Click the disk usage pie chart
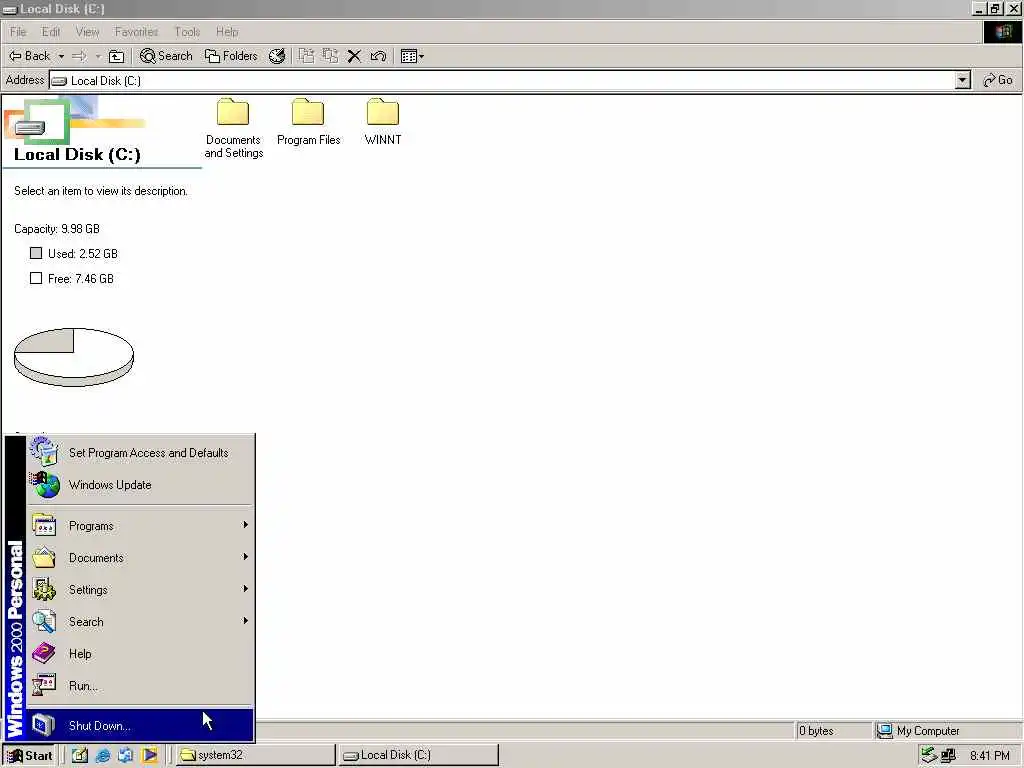Viewport: 1024px width, 768px height. coord(74,357)
